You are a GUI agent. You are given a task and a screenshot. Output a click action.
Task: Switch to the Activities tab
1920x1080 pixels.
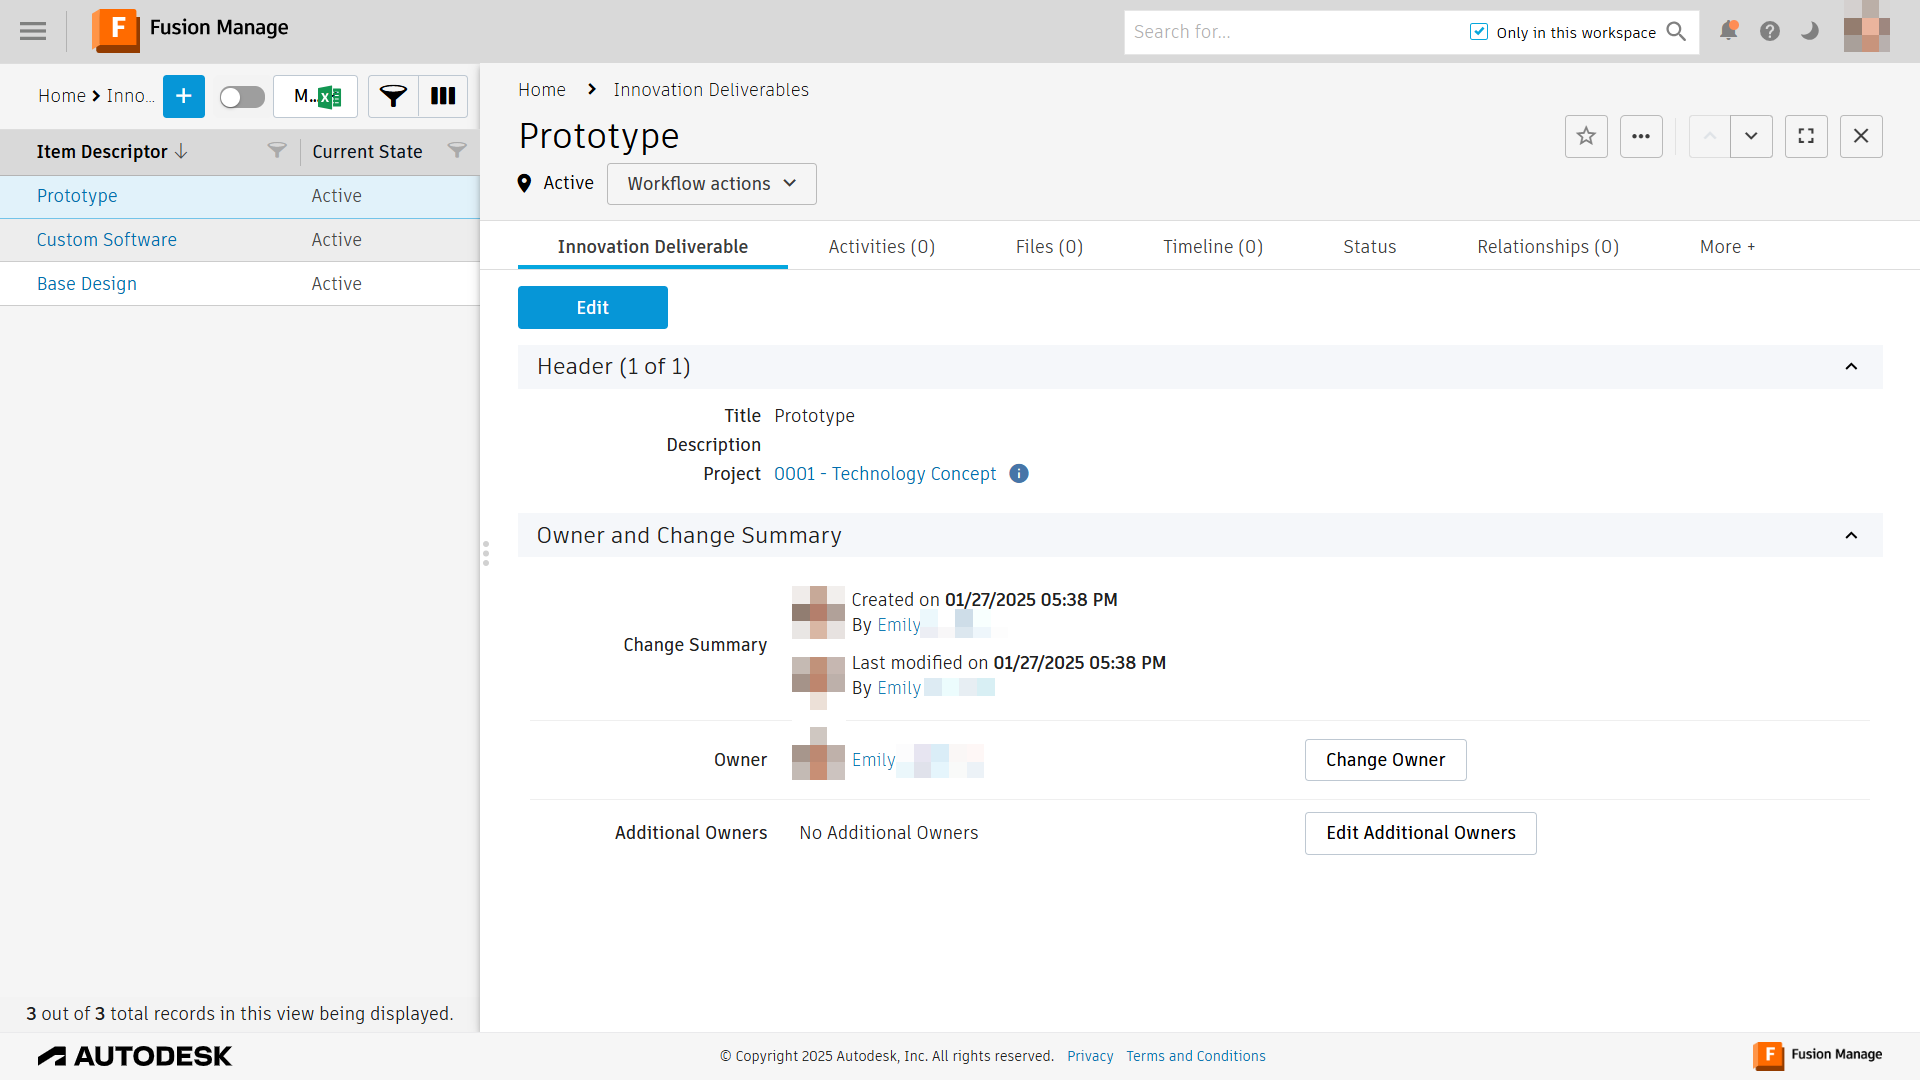click(x=882, y=247)
